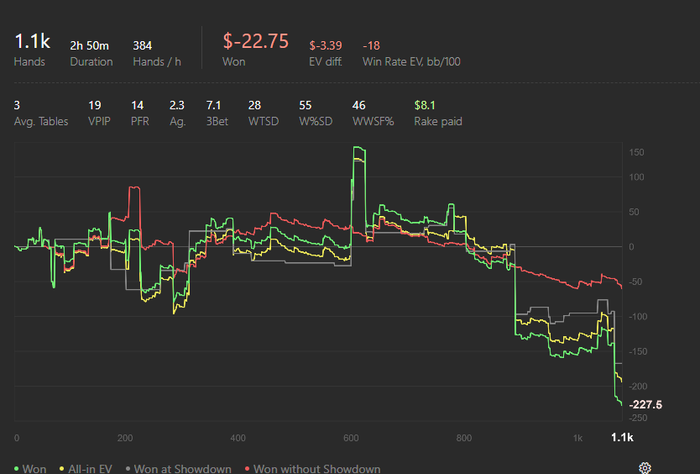Click the 200 x-axis tick label
This screenshot has width=700, height=474.
pyautogui.click(x=125, y=438)
